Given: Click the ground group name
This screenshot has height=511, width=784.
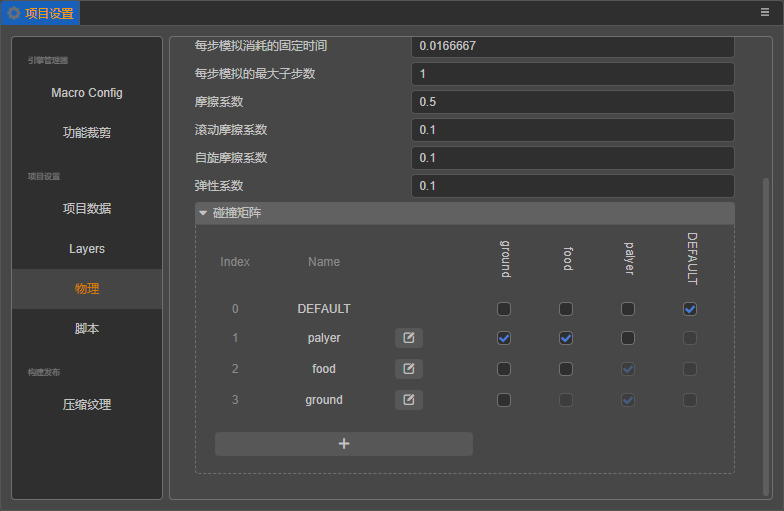Looking at the screenshot, I should tap(324, 400).
